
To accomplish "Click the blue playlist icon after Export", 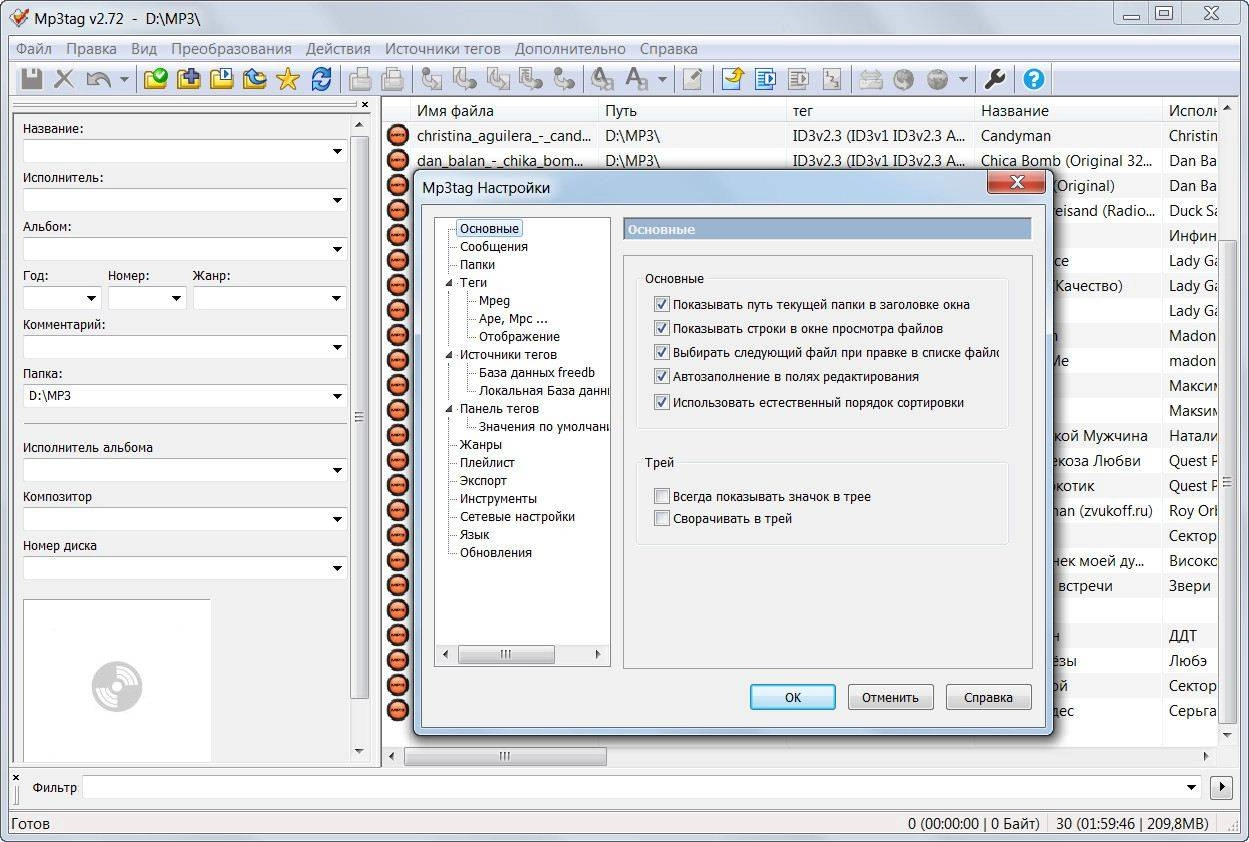I will coord(766,79).
